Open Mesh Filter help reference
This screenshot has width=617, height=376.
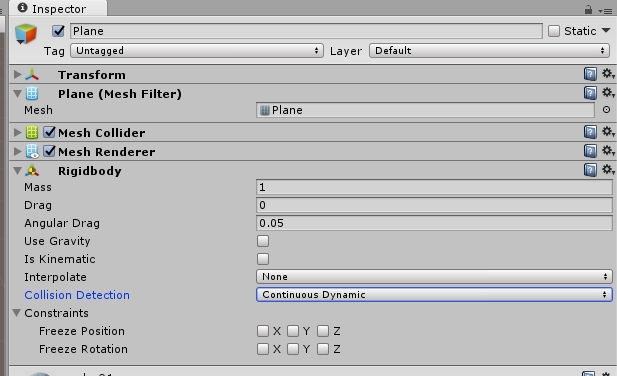pos(590,93)
